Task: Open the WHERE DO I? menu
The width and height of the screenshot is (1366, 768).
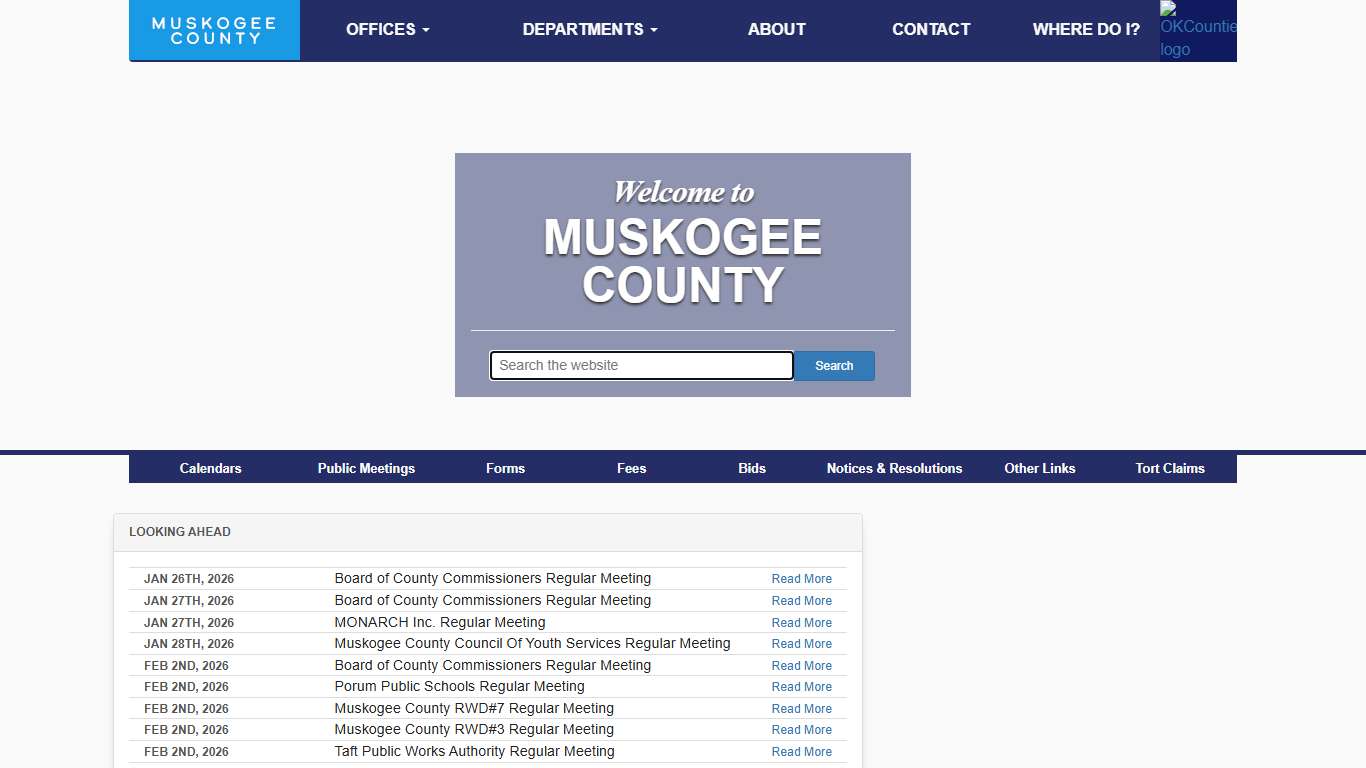Action: point(1086,29)
